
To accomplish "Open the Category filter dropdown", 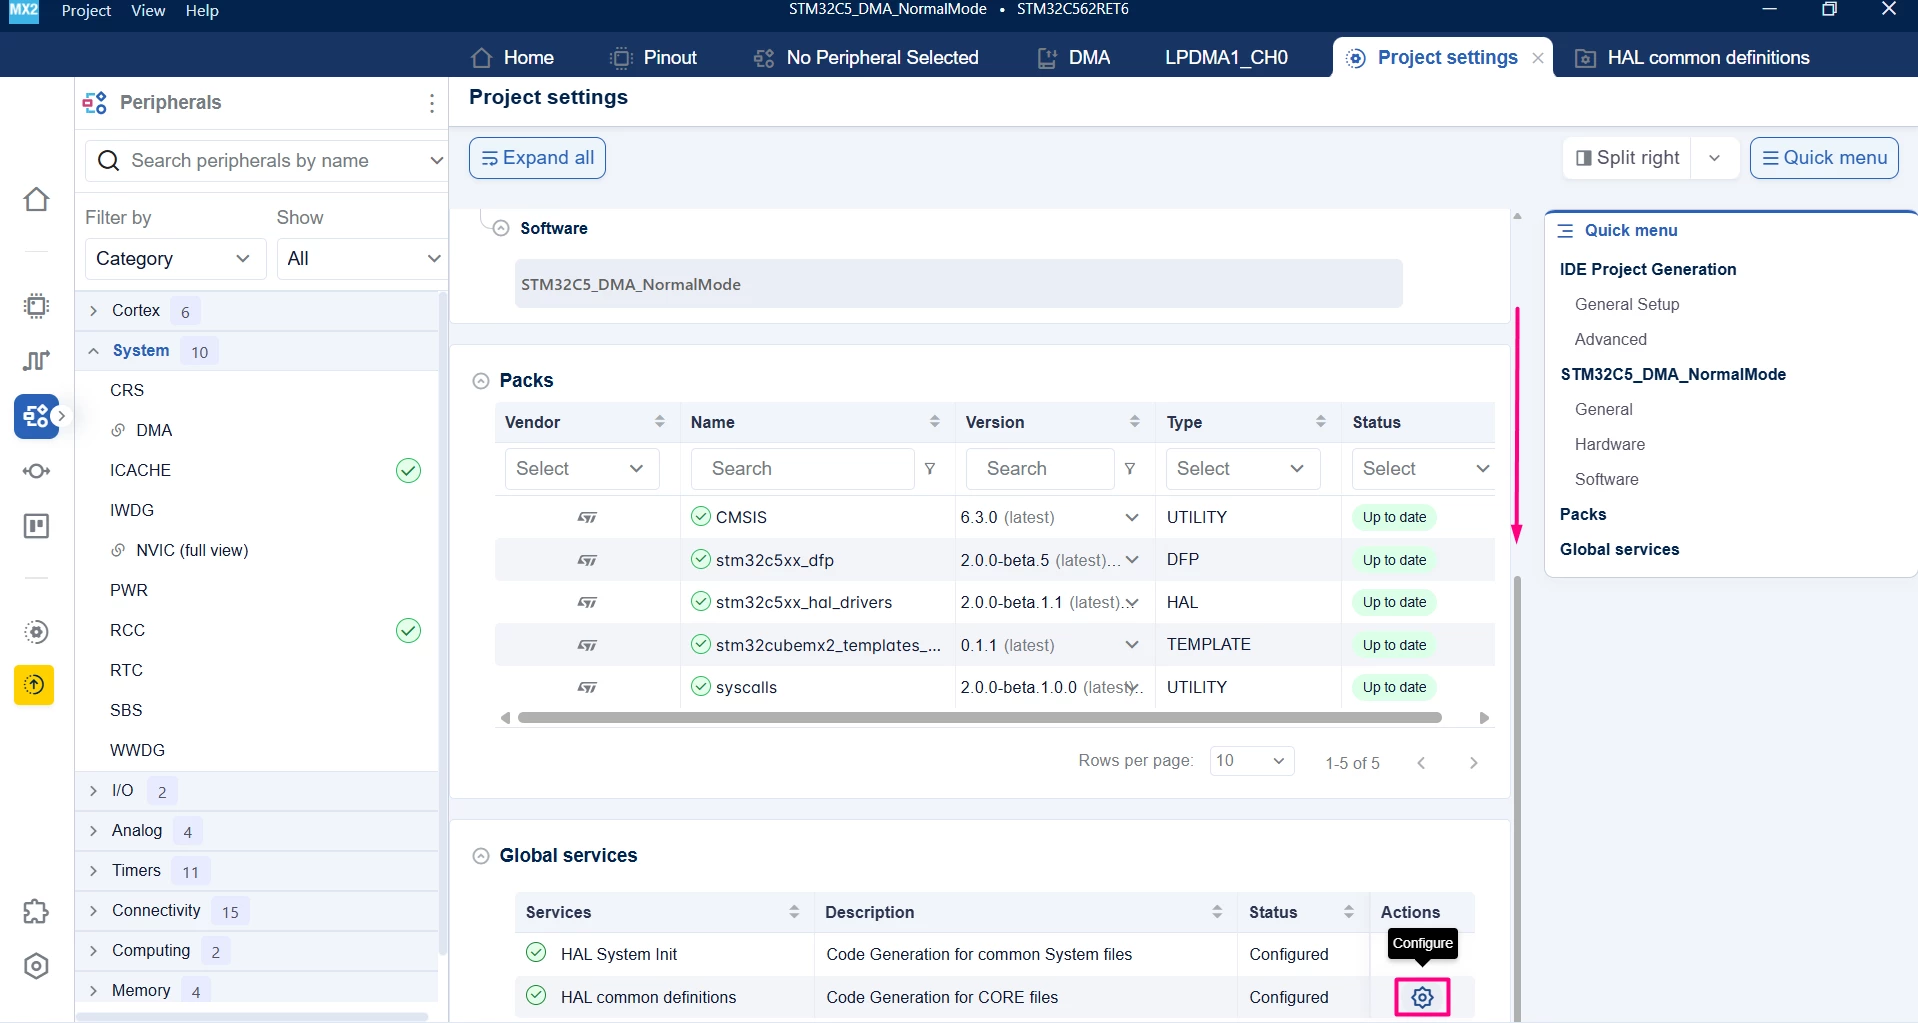I will click(175, 258).
